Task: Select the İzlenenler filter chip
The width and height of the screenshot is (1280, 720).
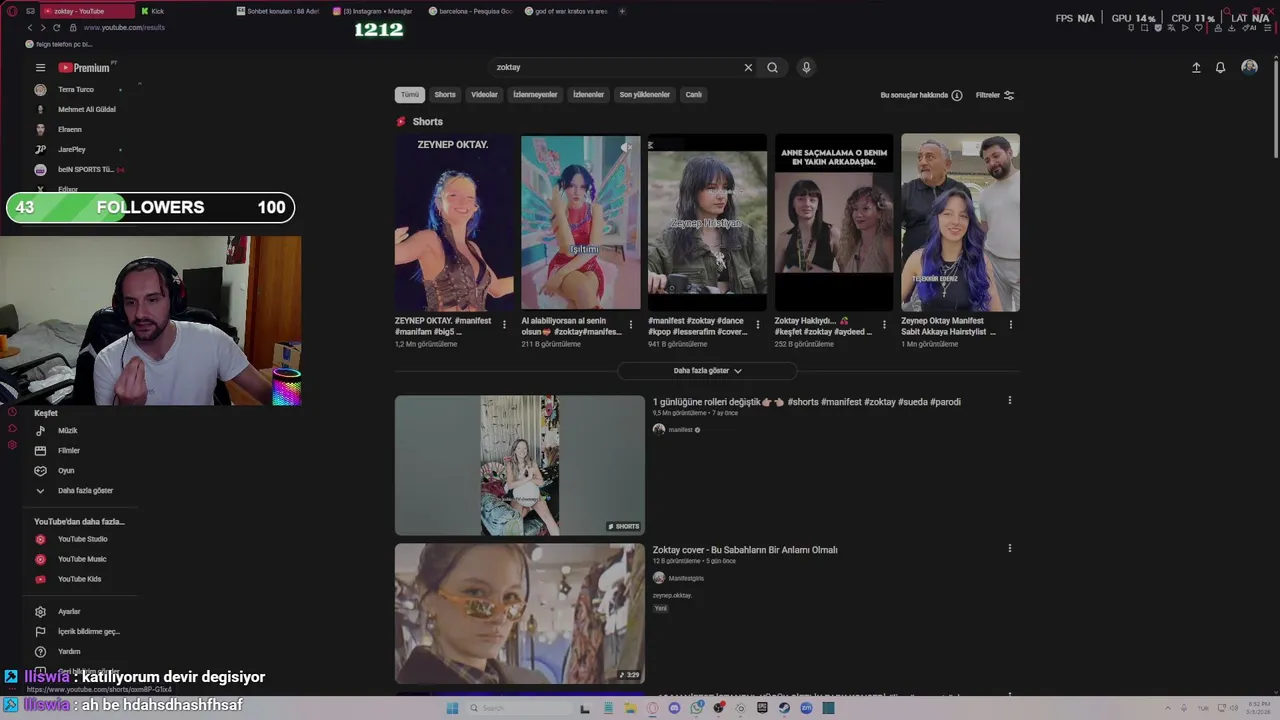Action: pos(588,95)
